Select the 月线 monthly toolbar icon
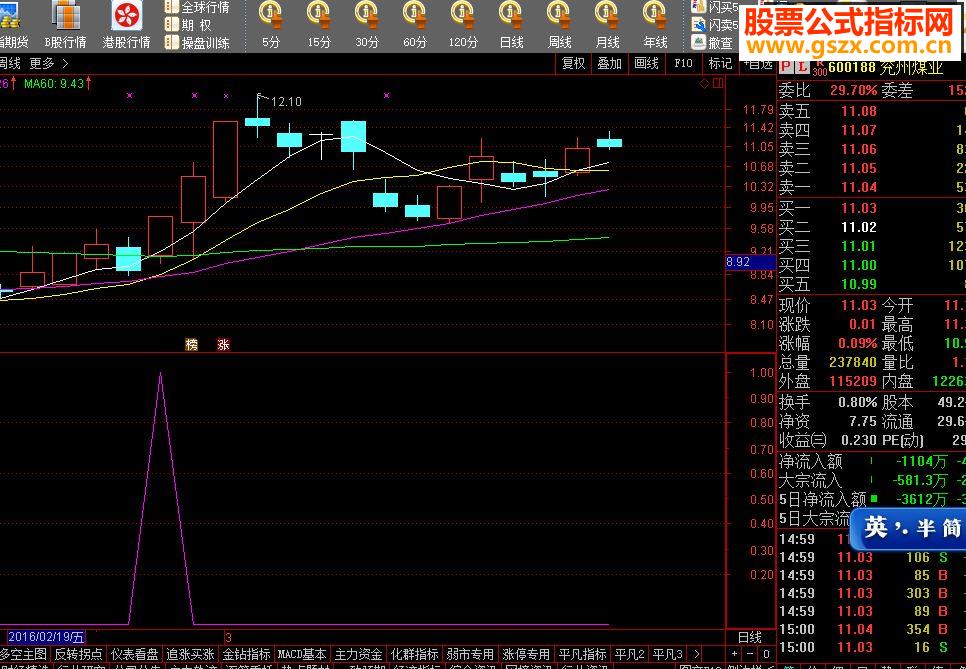 (x=607, y=26)
